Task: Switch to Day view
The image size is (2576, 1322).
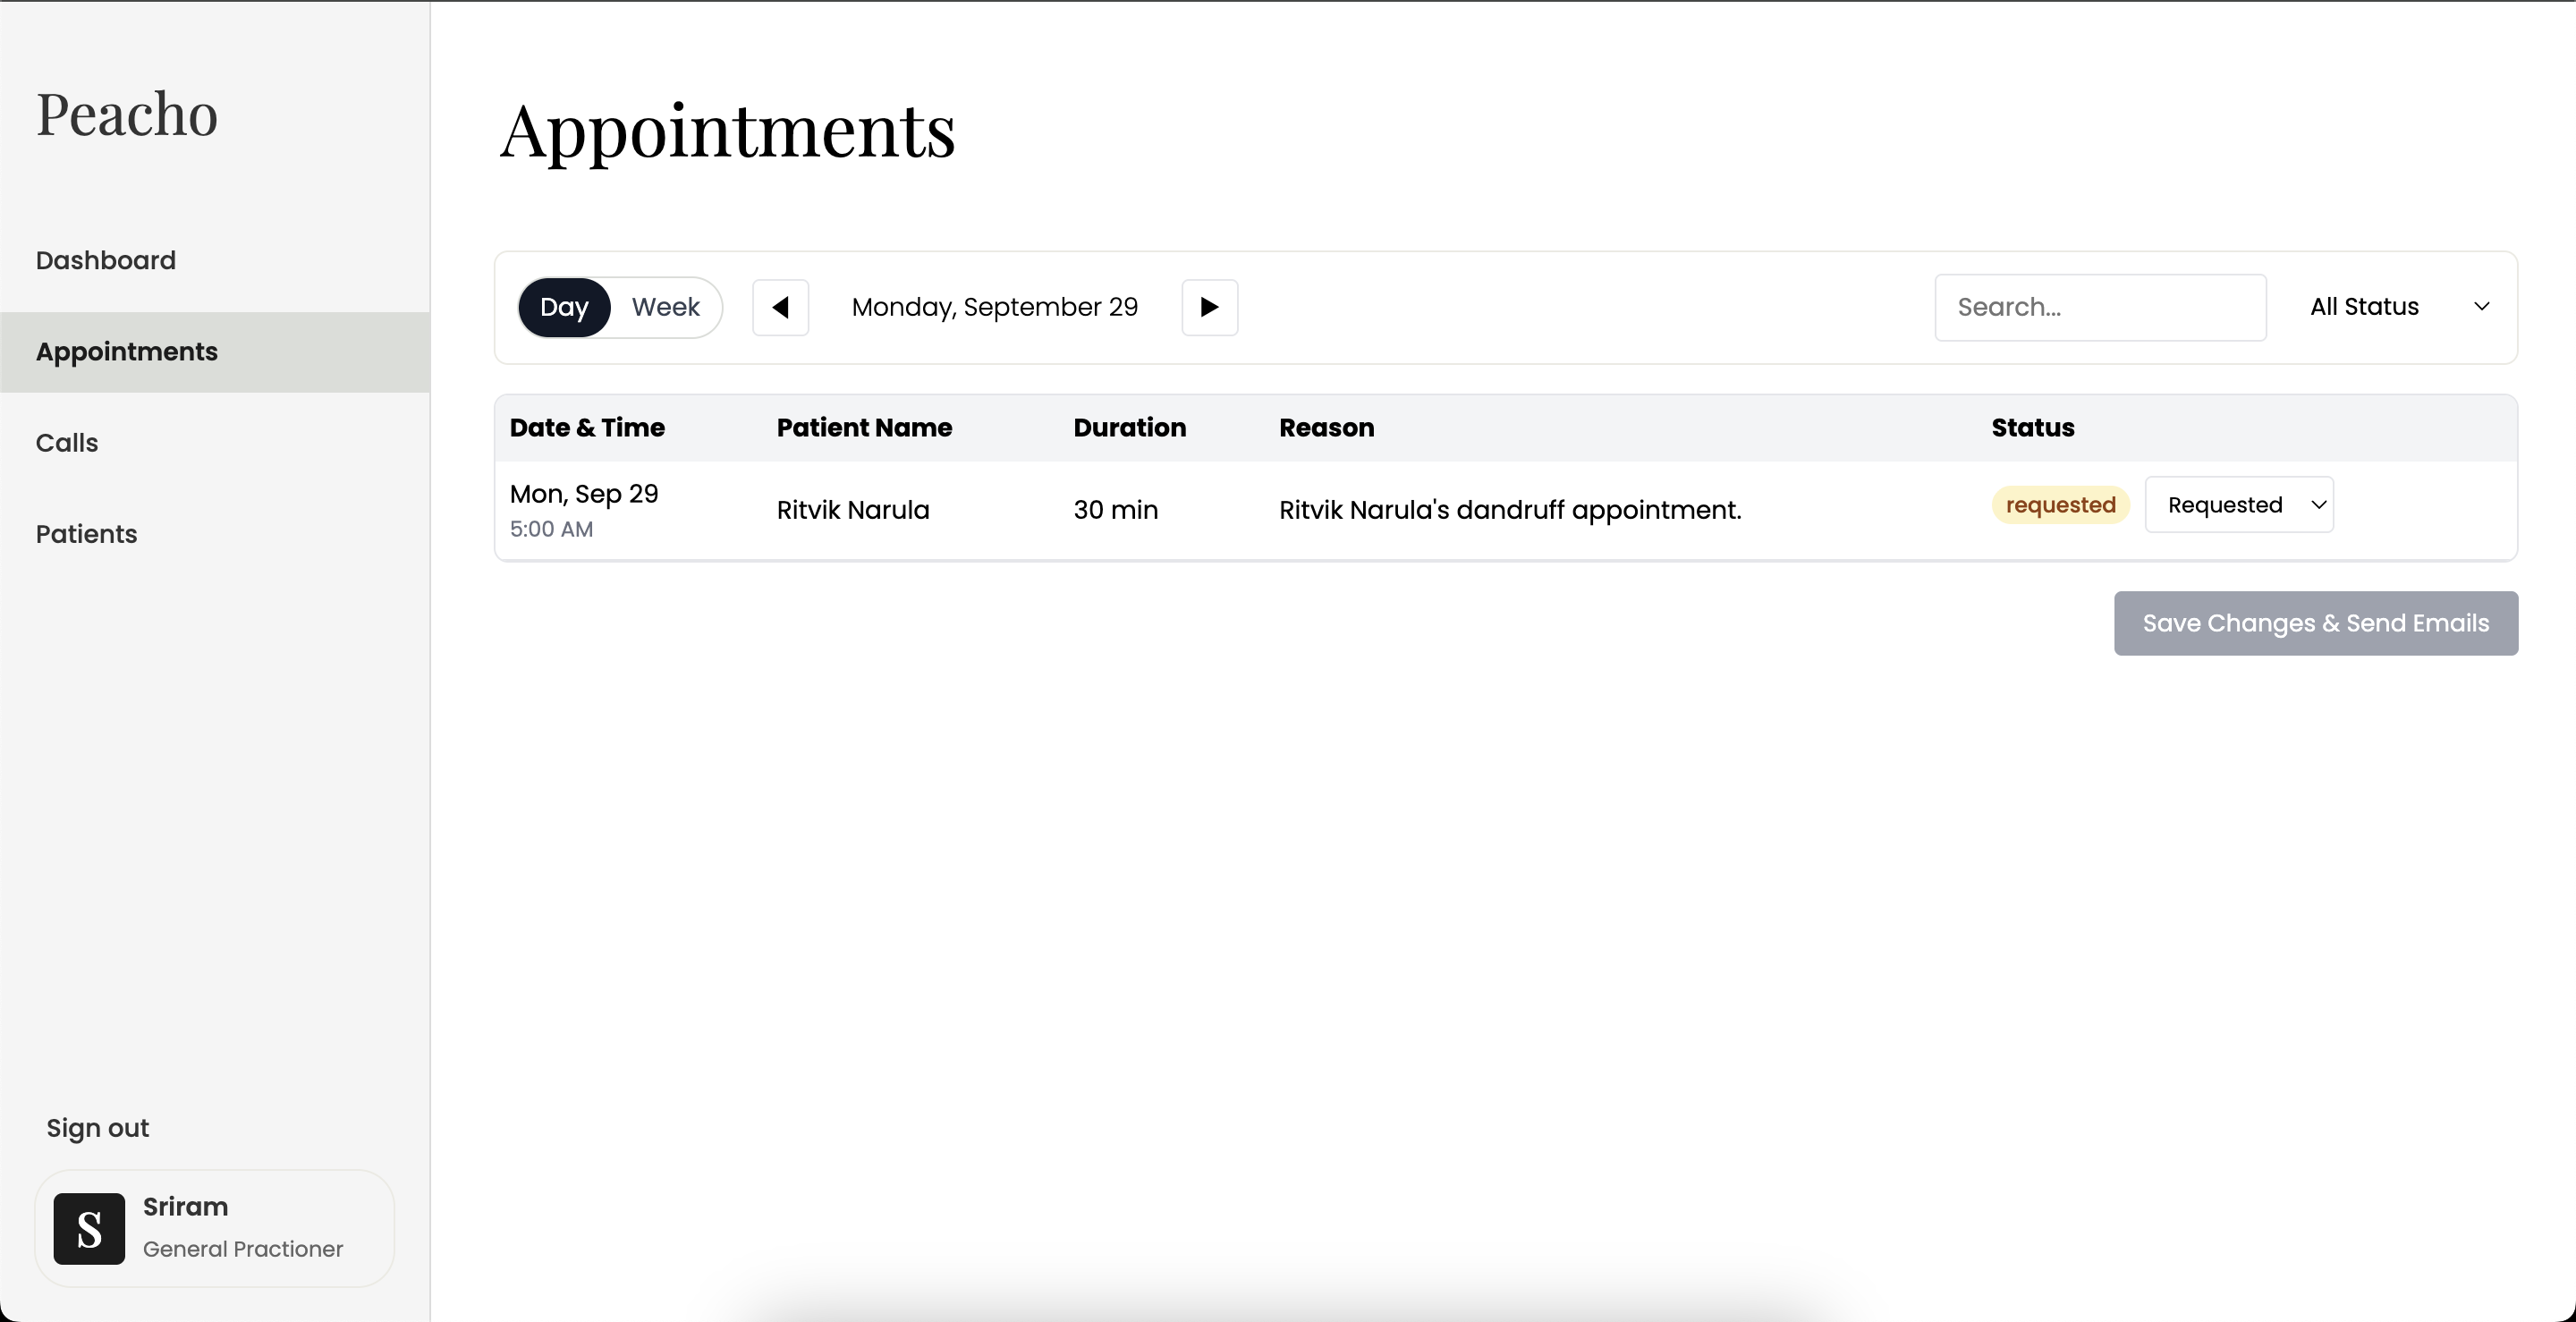Action: click(x=564, y=307)
